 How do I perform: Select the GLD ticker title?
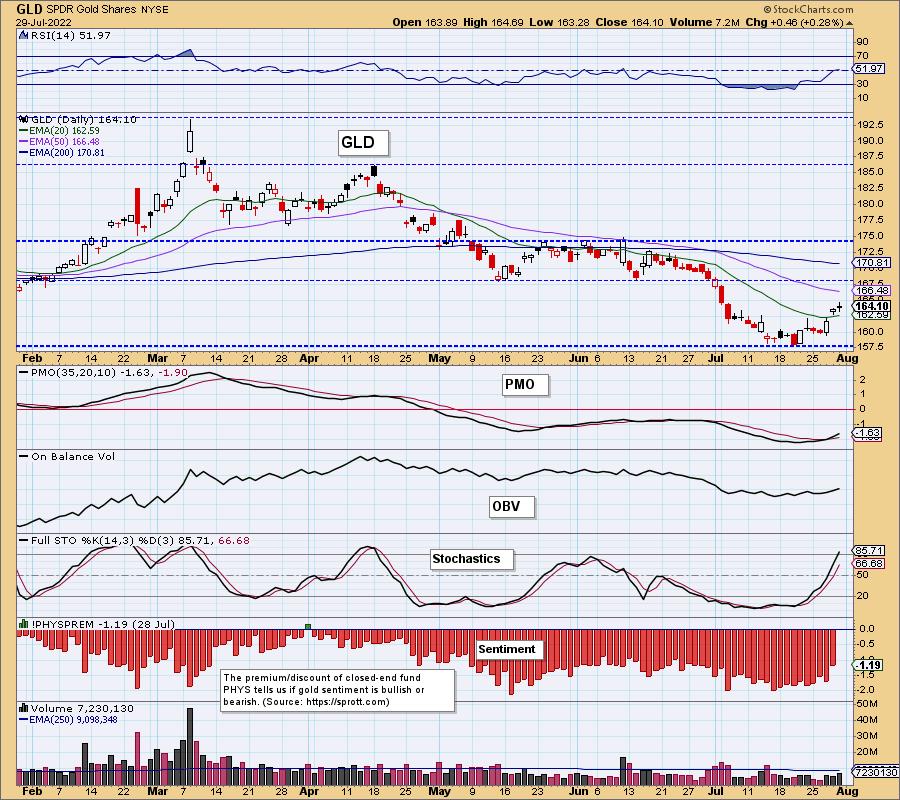29,9
